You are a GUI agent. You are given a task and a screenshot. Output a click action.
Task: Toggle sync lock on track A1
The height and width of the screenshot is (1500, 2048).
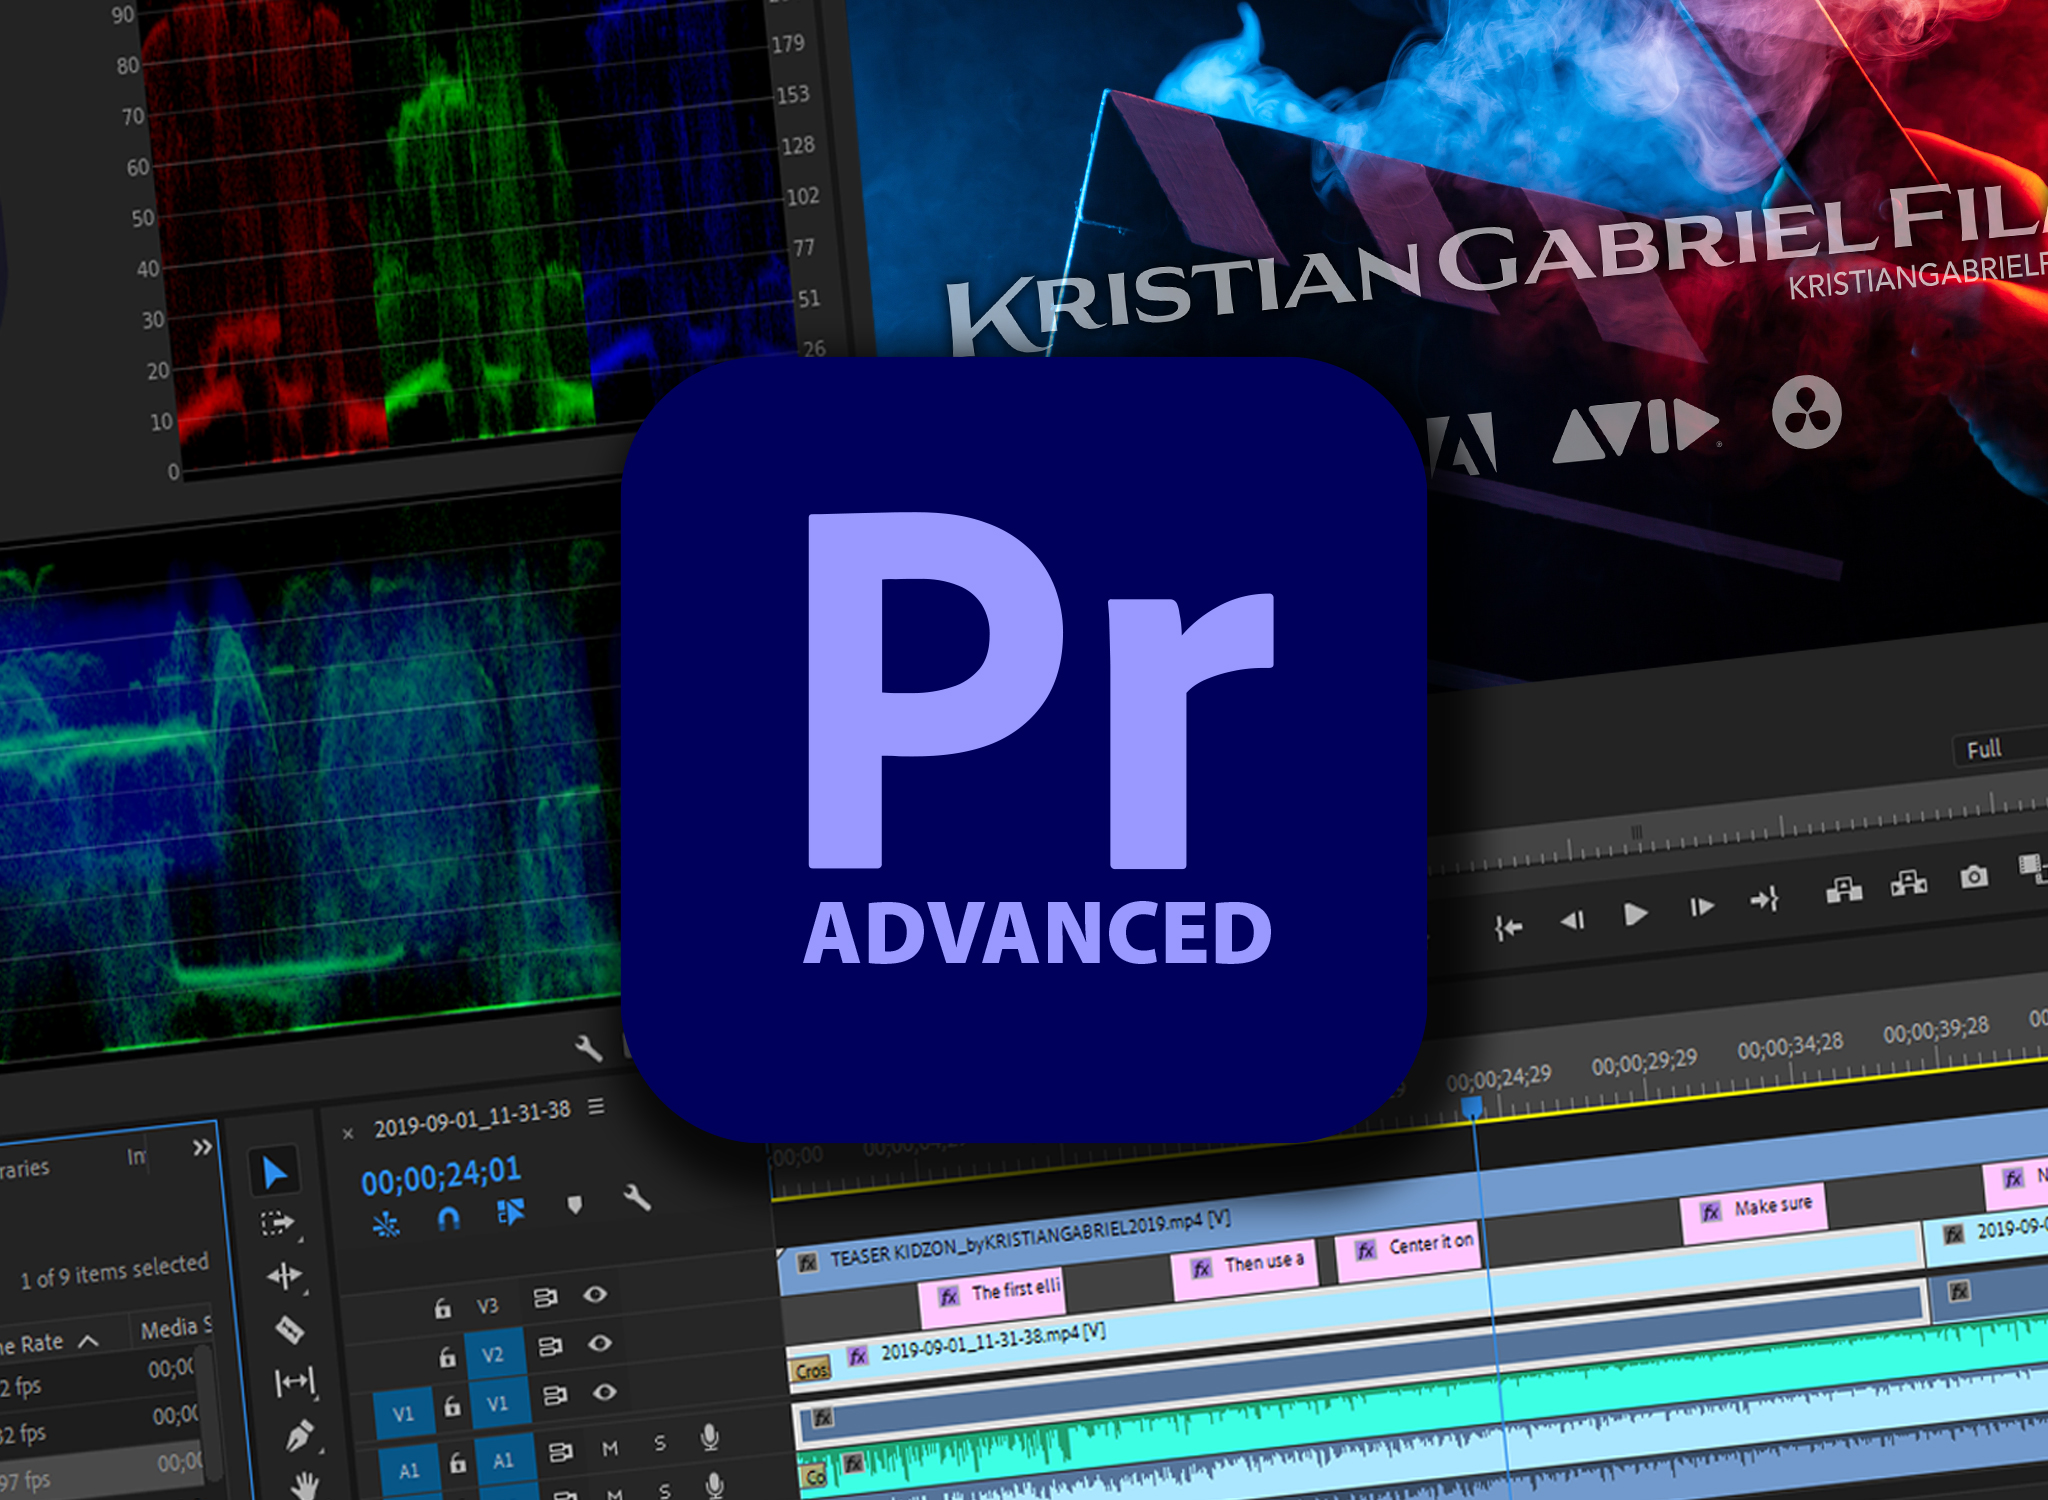[560, 1451]
